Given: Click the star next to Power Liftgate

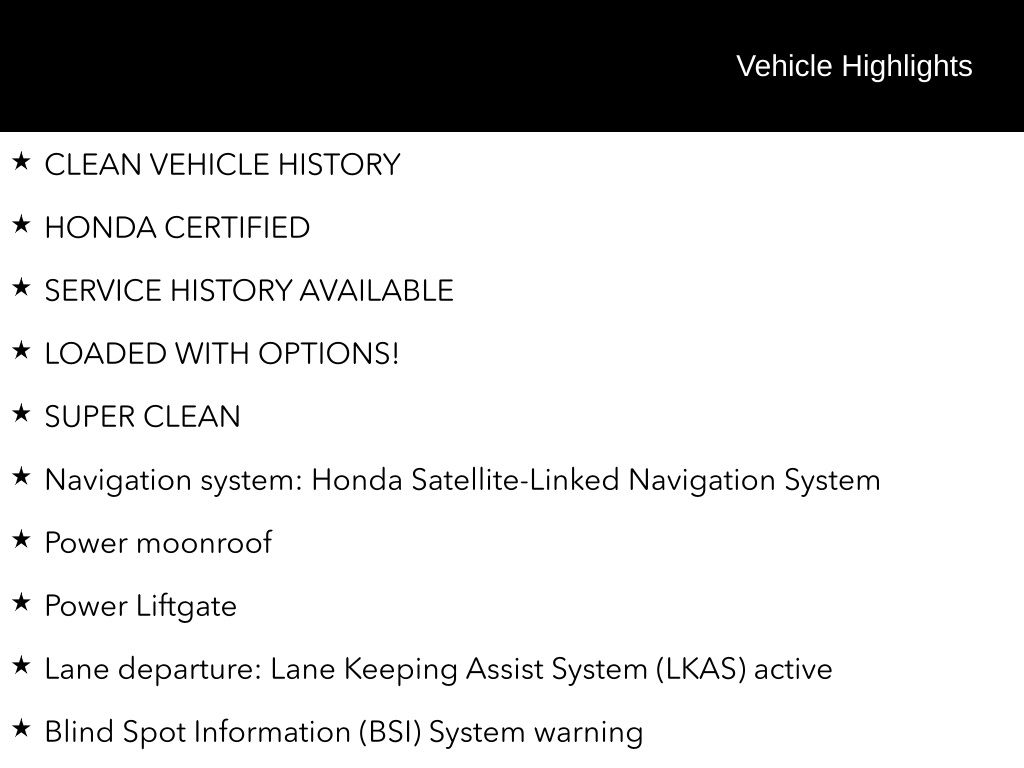Looking at the screenshot, I should click(21, 603).
